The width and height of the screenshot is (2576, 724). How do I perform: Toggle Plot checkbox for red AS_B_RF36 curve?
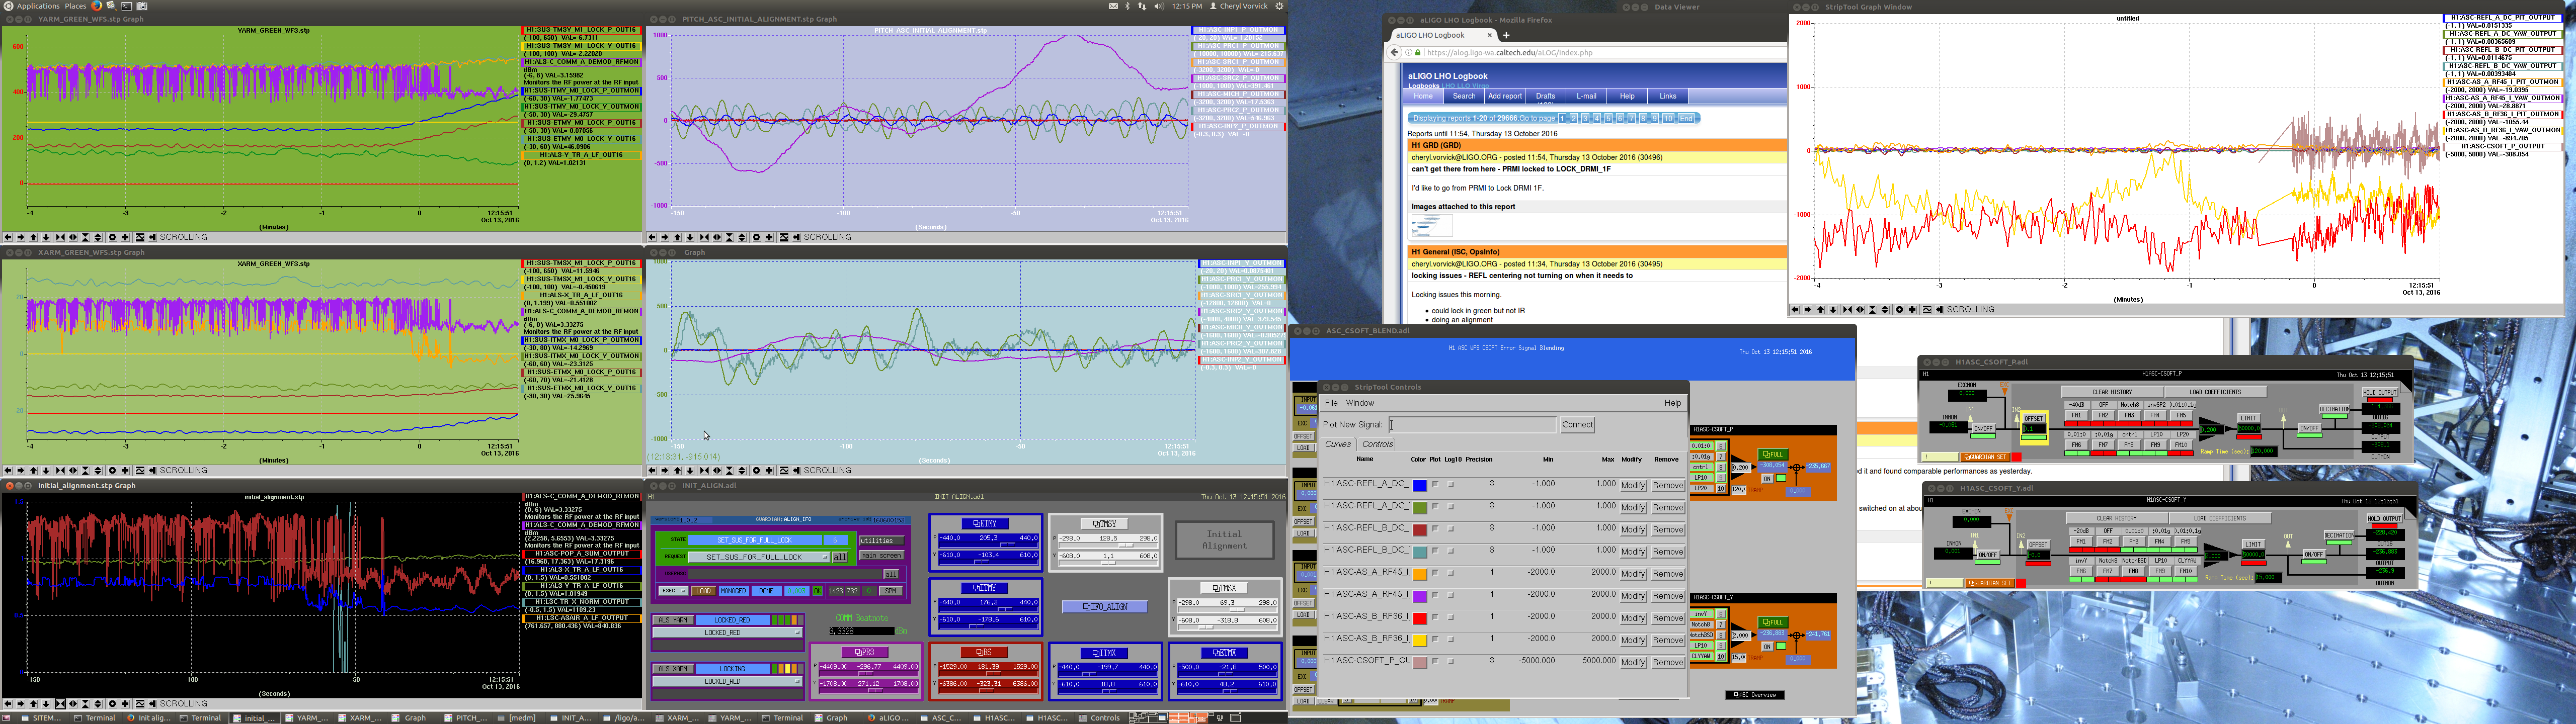[1436, 617]
